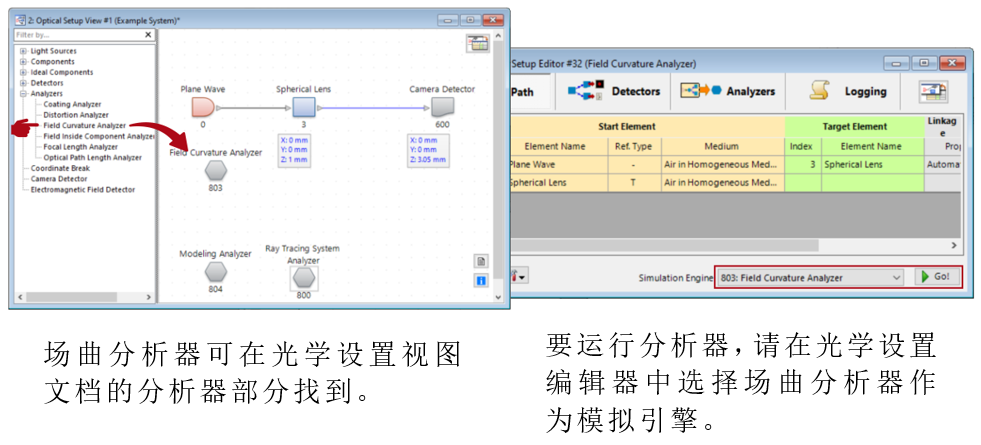Expand the Components tree node

point(23,62)
